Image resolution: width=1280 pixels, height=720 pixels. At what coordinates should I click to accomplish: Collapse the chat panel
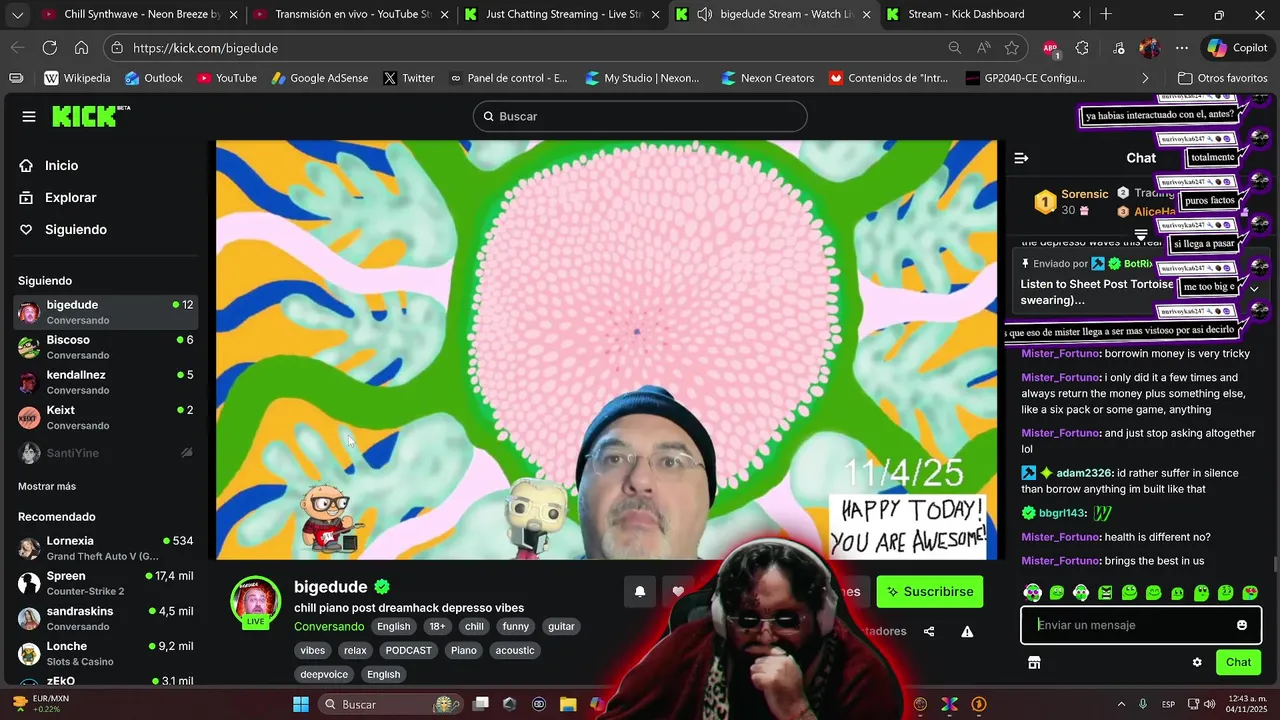point(1021,158)
